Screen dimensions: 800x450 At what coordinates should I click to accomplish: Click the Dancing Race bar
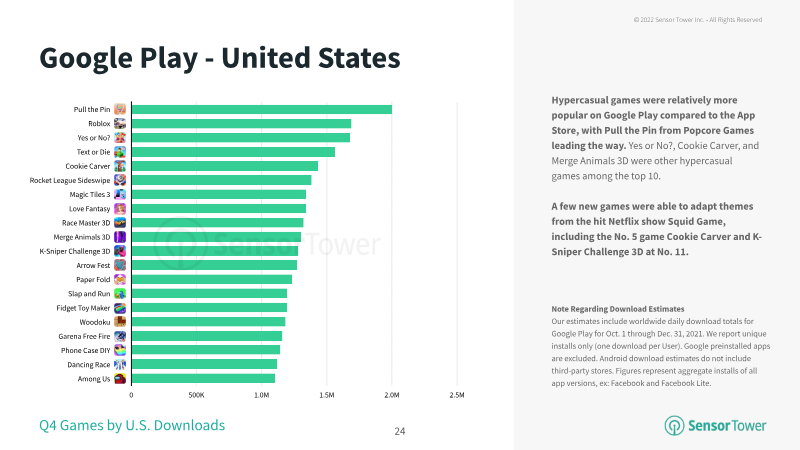[x=204, y=364]
